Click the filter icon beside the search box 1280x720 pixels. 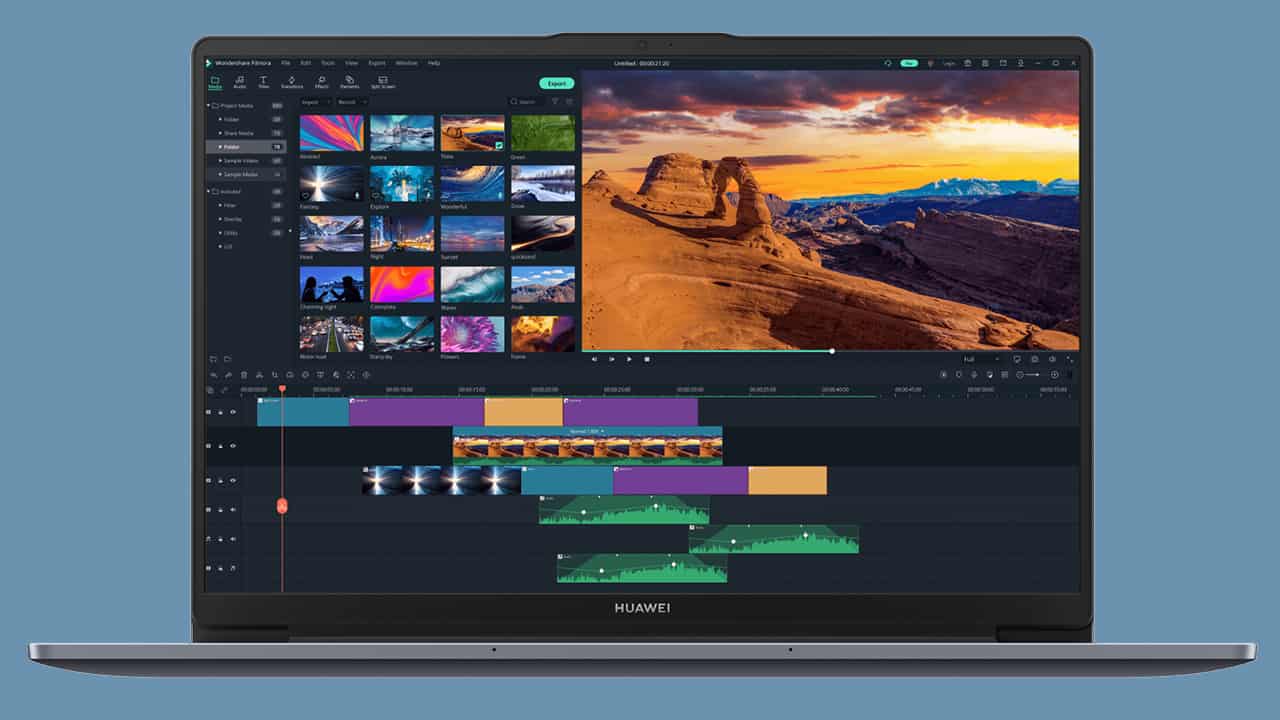(x=555, y=102)
